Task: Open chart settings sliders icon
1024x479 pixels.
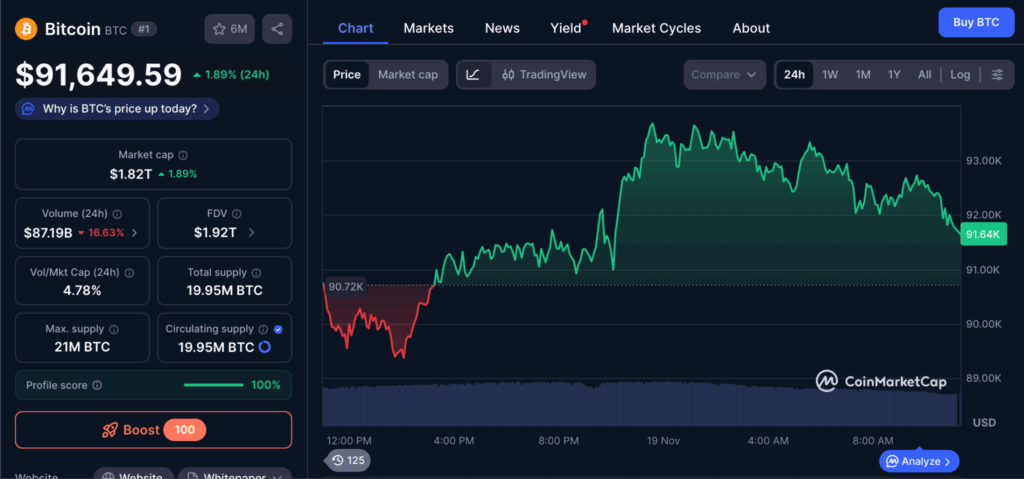Action: point(997,75)
